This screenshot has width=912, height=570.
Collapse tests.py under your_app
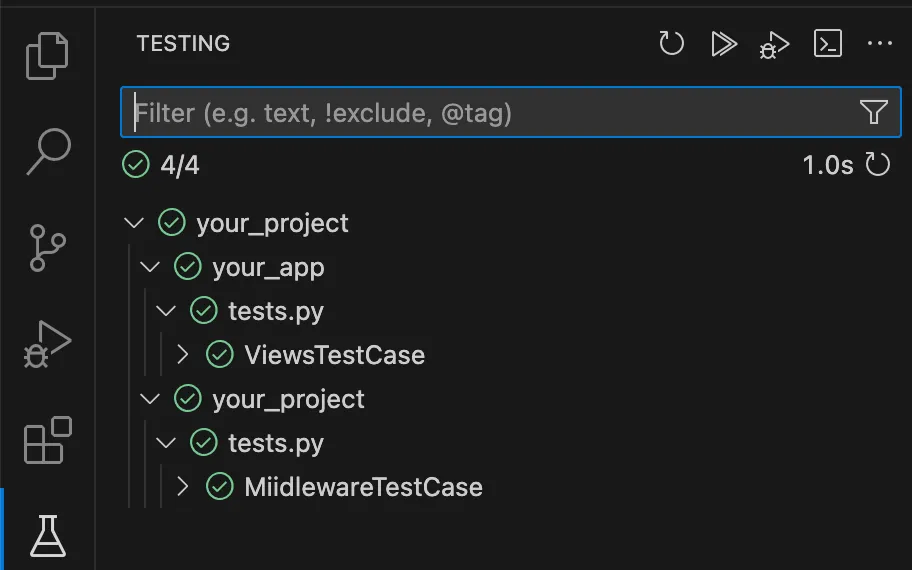[x=166, y=311]
